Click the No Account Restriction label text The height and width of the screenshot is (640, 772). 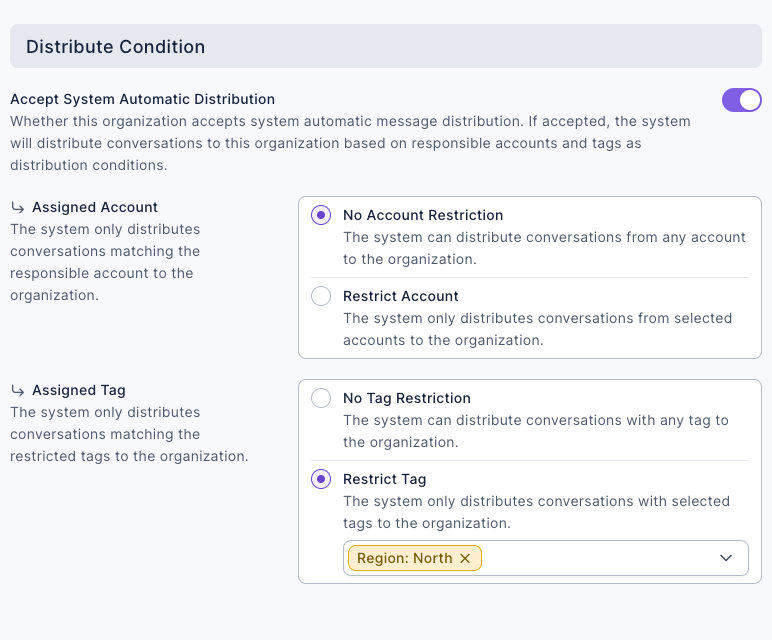tap(423, 215)
